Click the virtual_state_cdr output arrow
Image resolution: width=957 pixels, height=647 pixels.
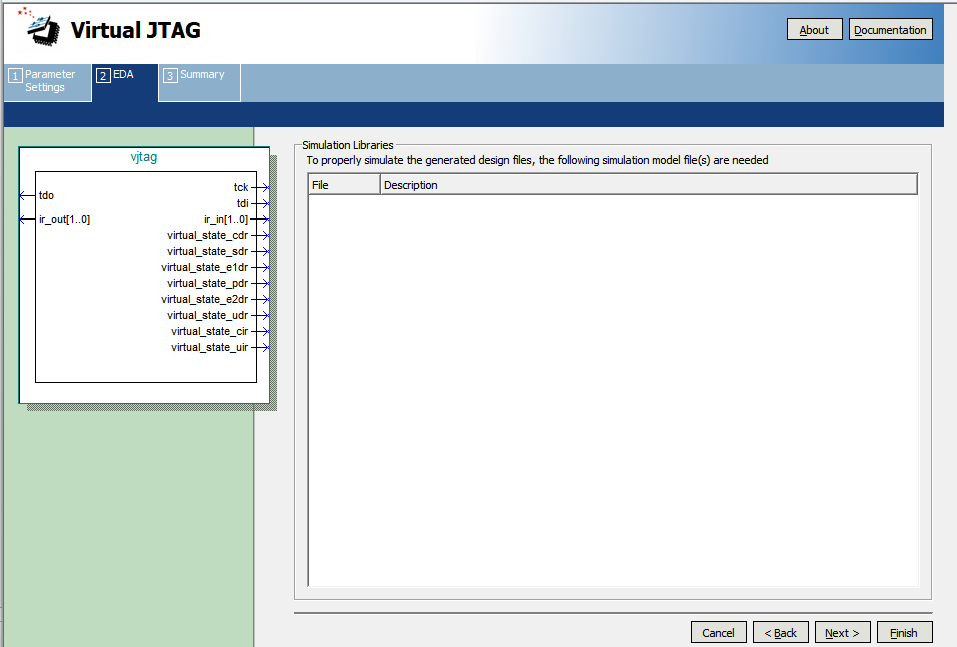(x=261, y=235)
